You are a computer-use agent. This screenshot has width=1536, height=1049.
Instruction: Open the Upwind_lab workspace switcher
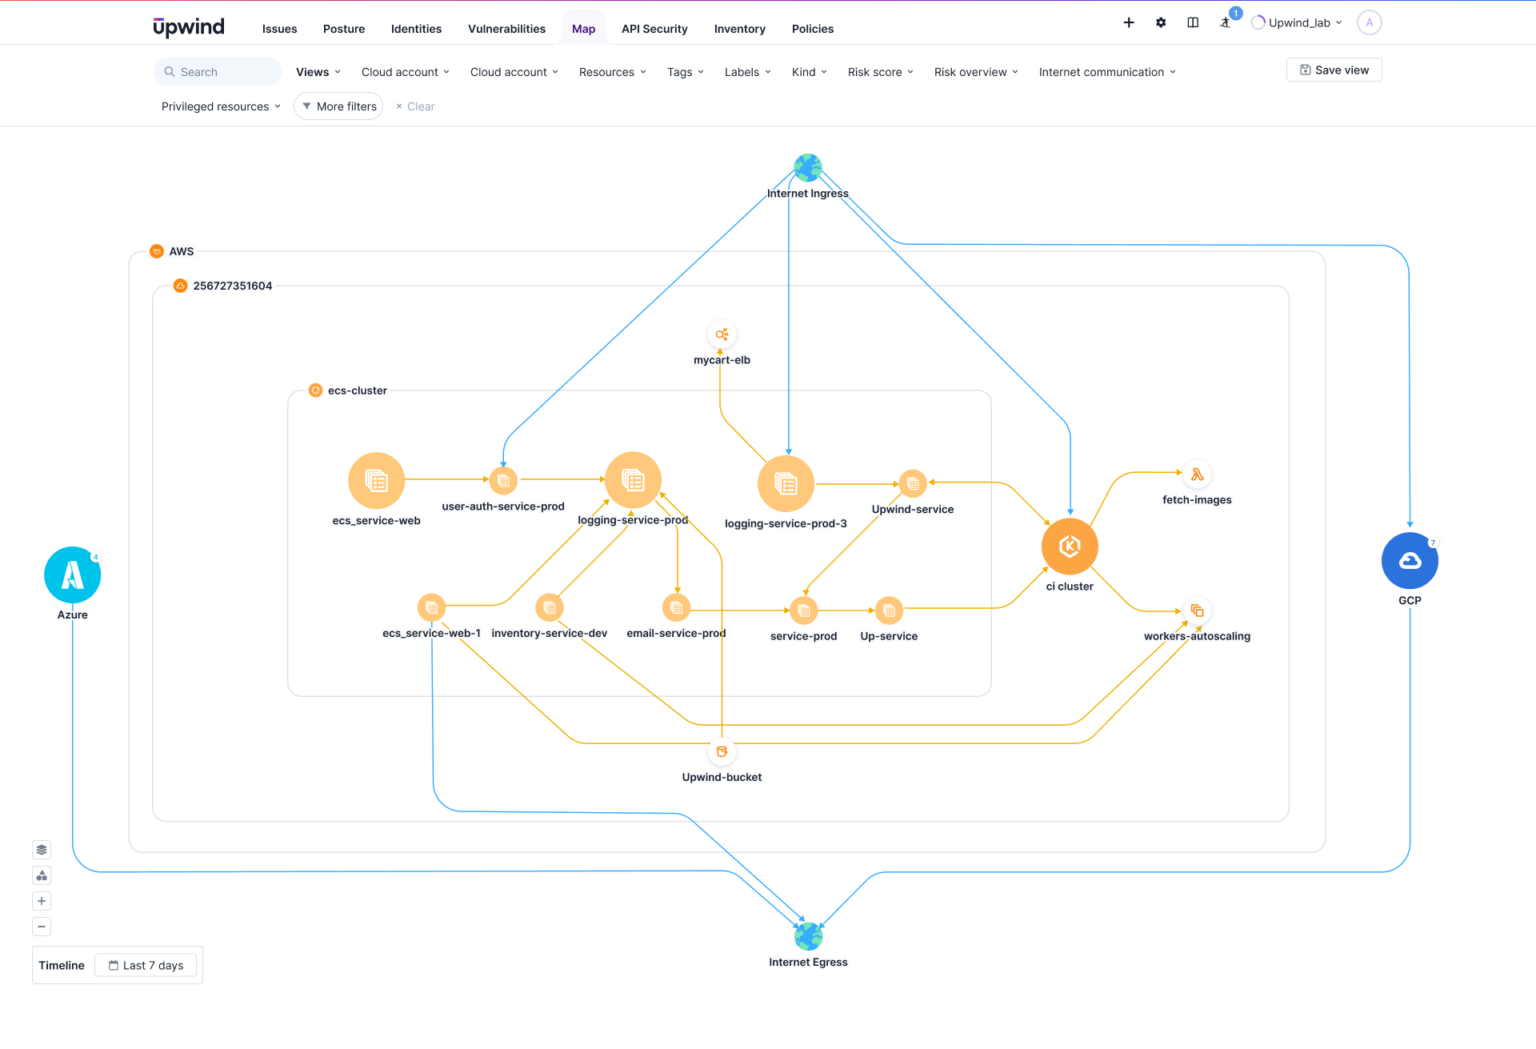[1296, 22]
